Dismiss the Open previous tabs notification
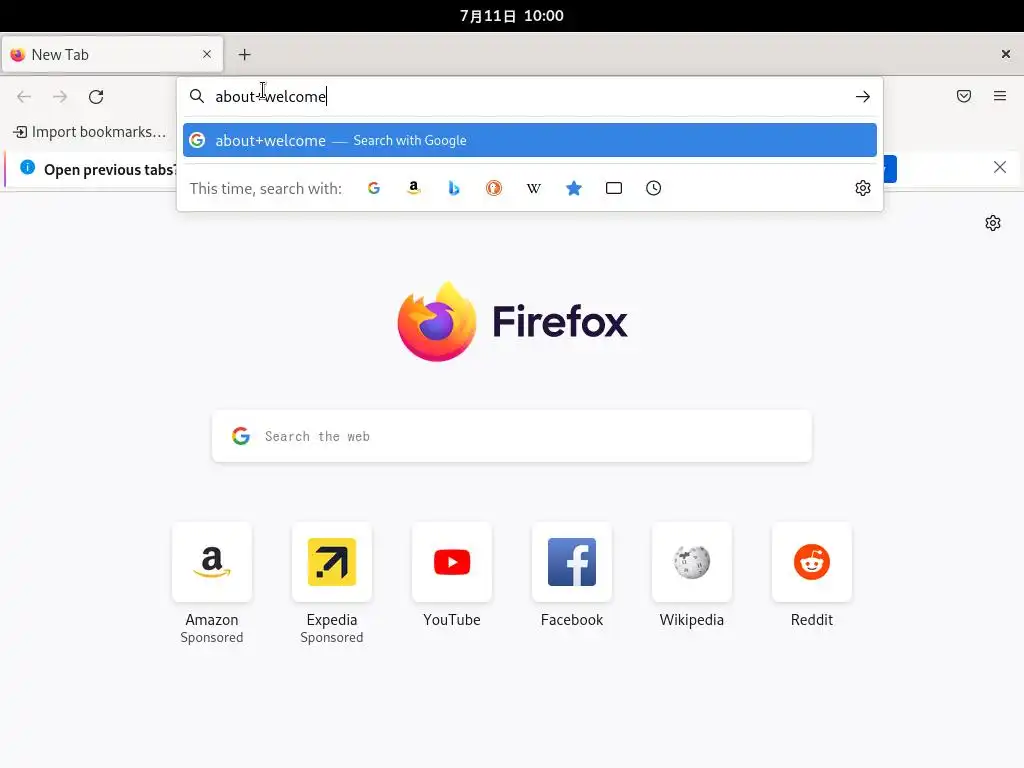This screenshot has width=1024, height=768. coord(1000,167)
